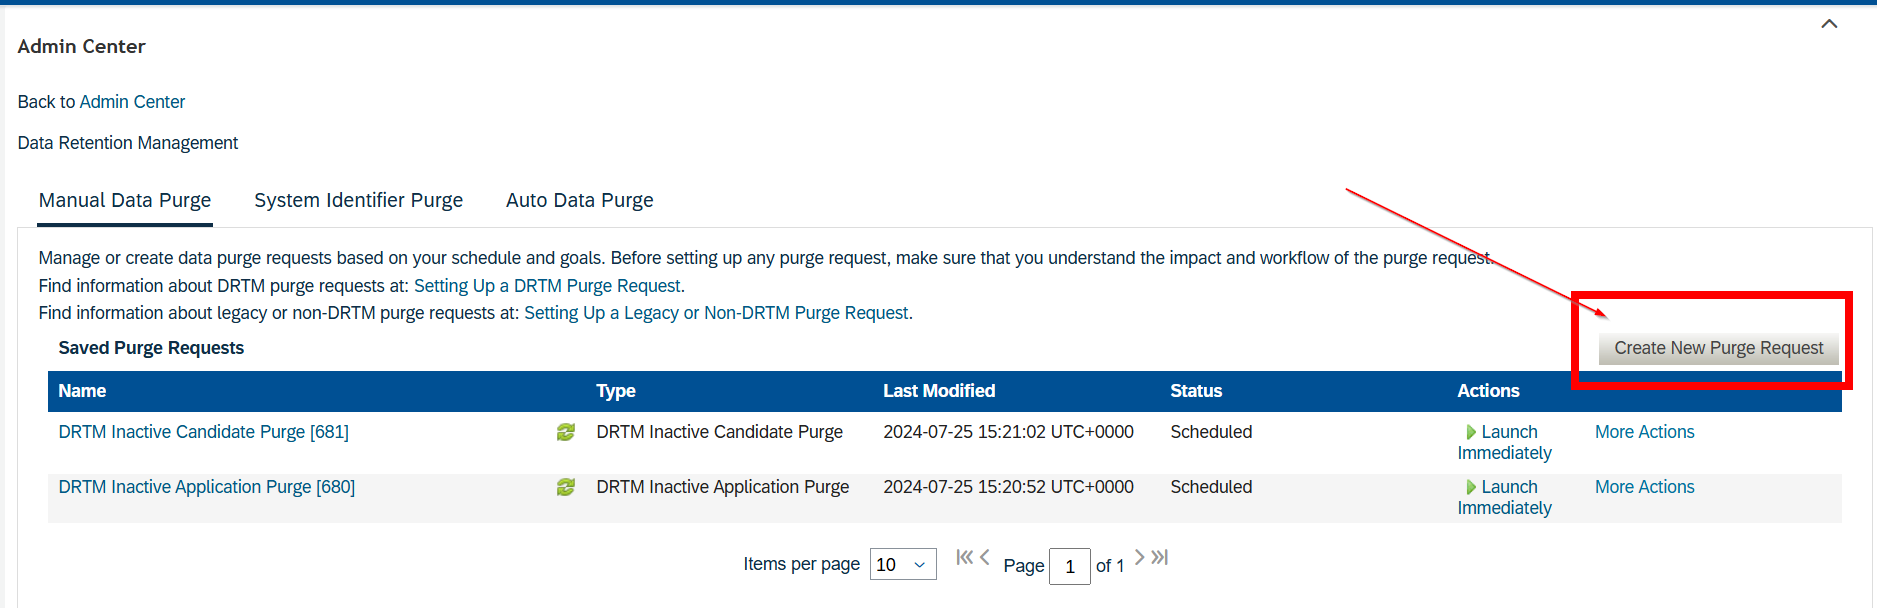This screenshot has height=608, width=1877.
Task: Jump to last page icon
Action: (x=1160, y=557)
